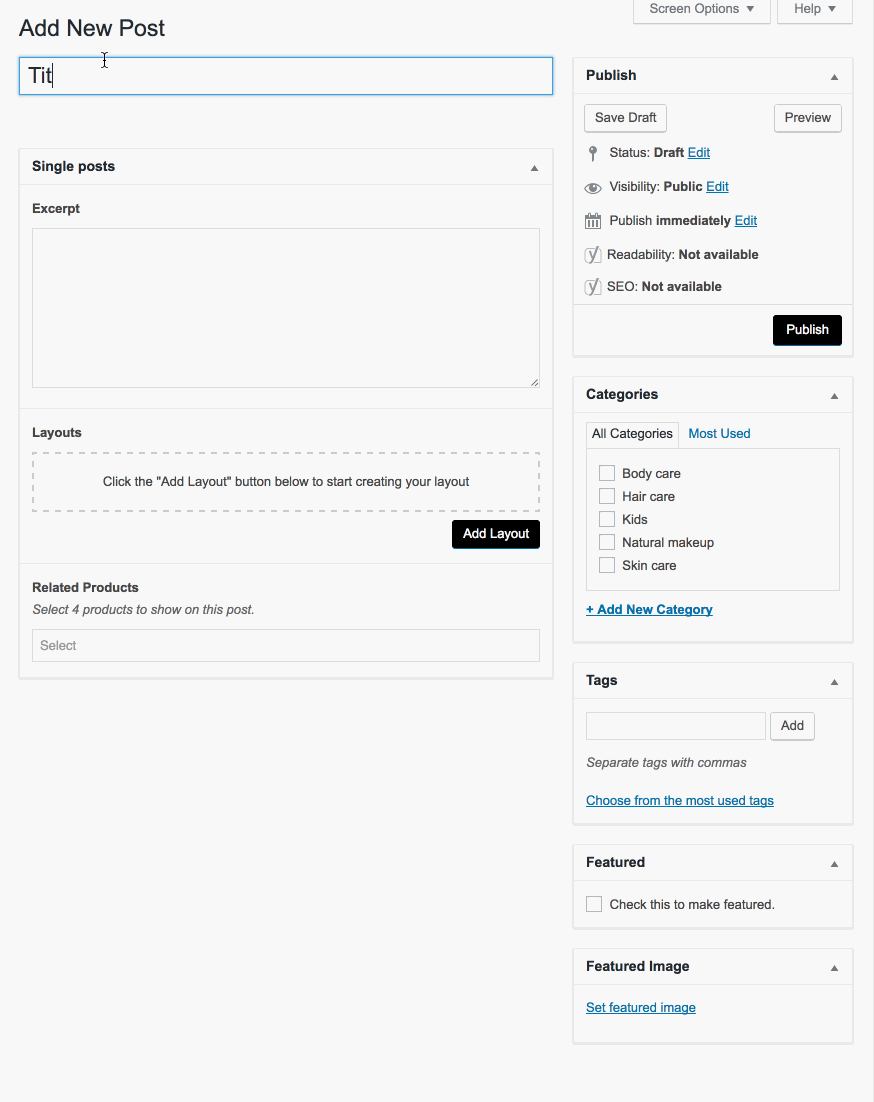The image size is (874, 1102).
Task: Select the All Categories tab
Action: point(632,434)
